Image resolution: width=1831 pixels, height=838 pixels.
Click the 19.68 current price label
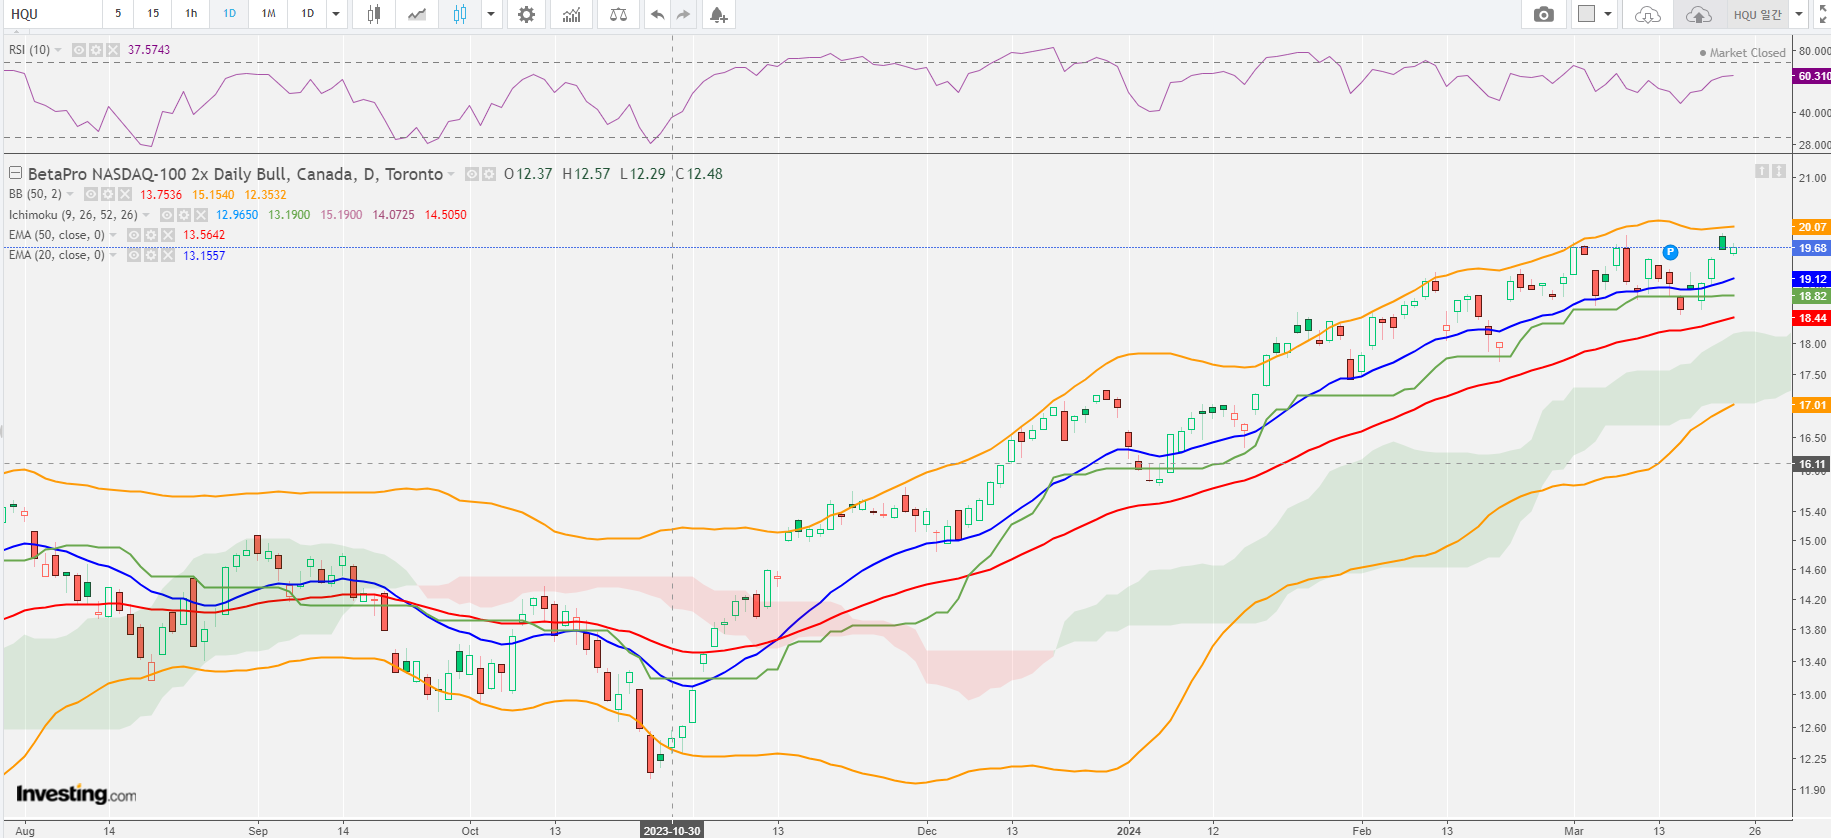coord(1812,248)
